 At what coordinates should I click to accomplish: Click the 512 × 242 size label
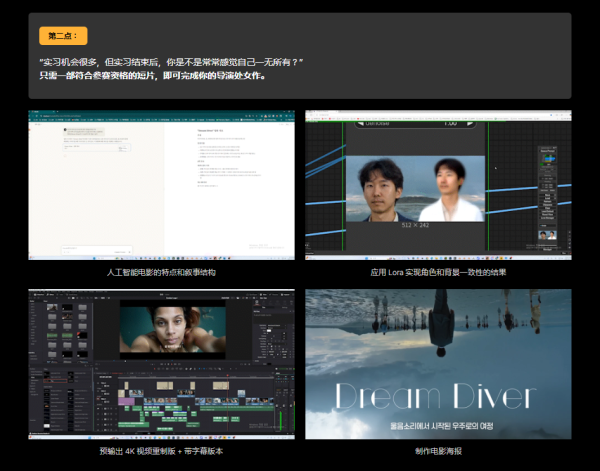coord(415,225)
